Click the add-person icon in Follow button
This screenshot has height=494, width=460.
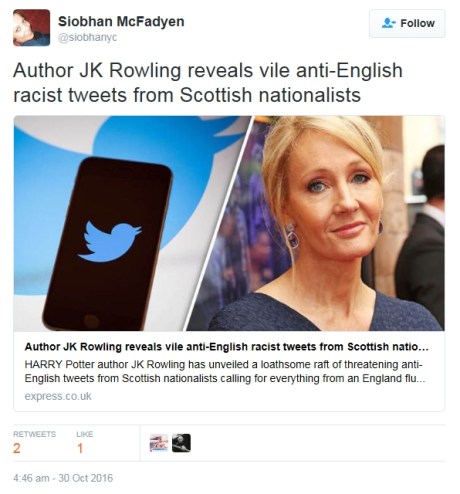point(388,23)
